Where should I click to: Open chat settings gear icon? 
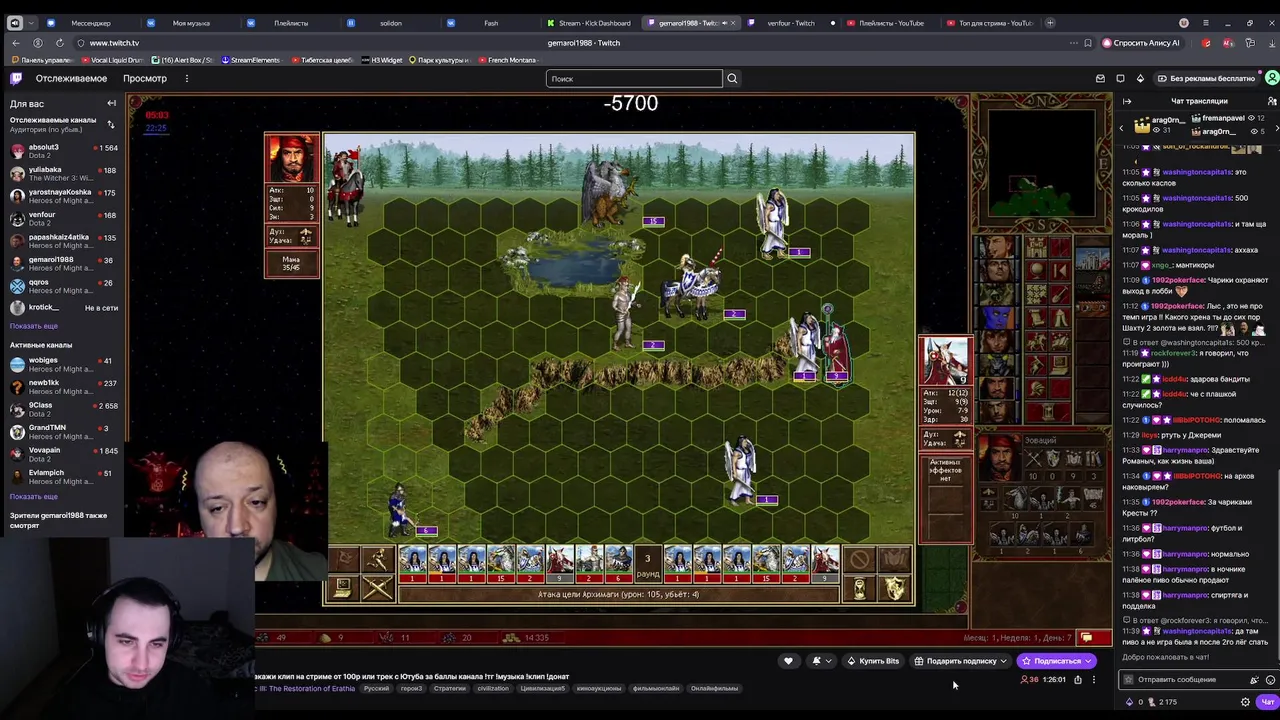1245,702
